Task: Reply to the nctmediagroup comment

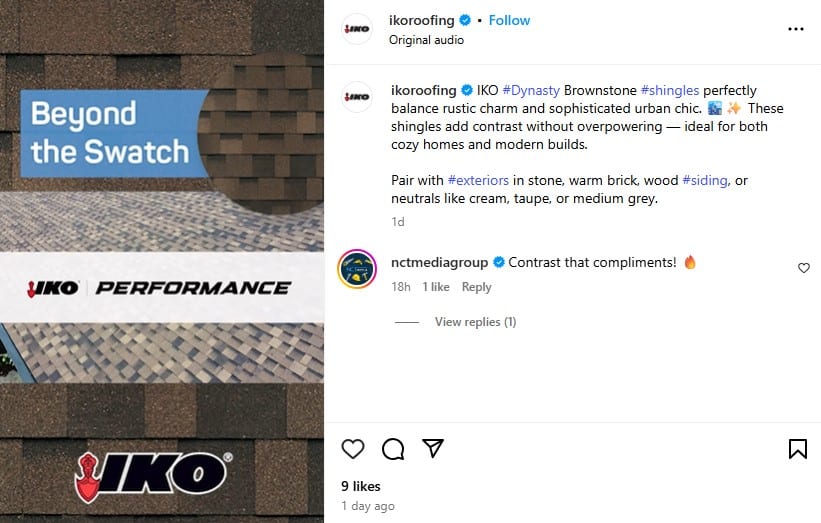Action: (x=476, y=287)
